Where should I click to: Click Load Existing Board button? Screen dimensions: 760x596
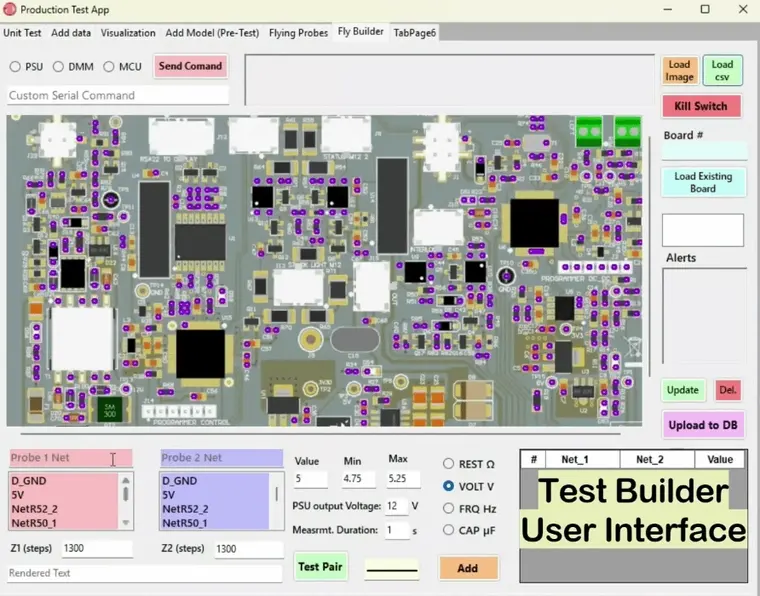(703, 182)
